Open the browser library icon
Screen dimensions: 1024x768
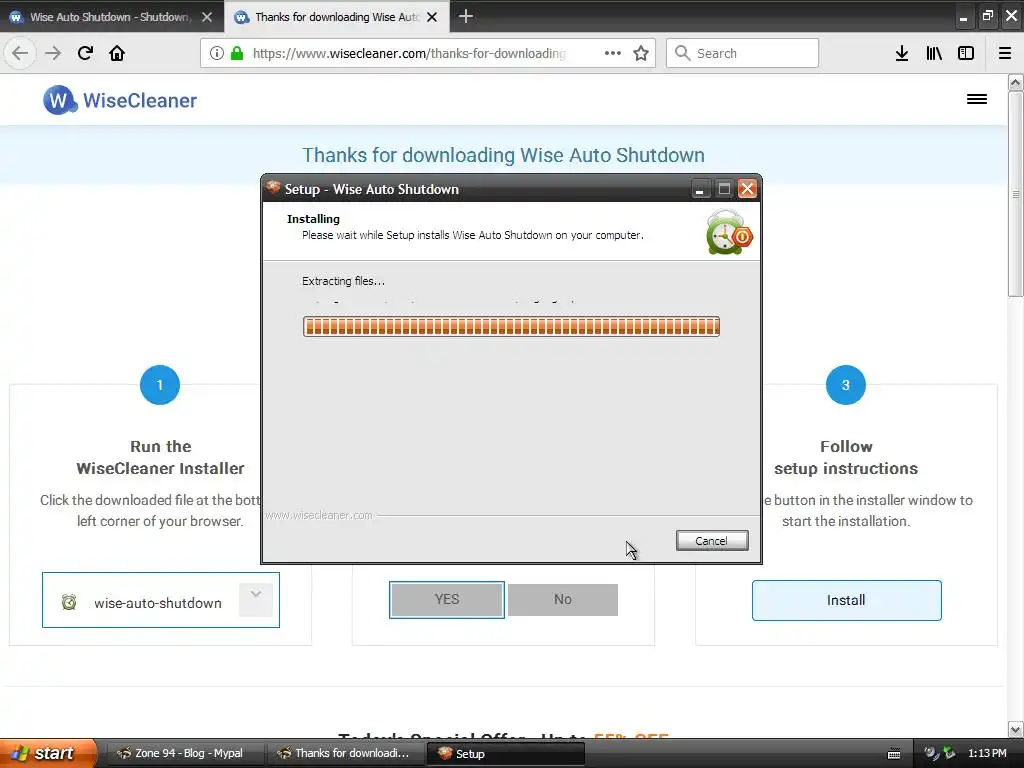pyautogui.click(x=934, y=53)
